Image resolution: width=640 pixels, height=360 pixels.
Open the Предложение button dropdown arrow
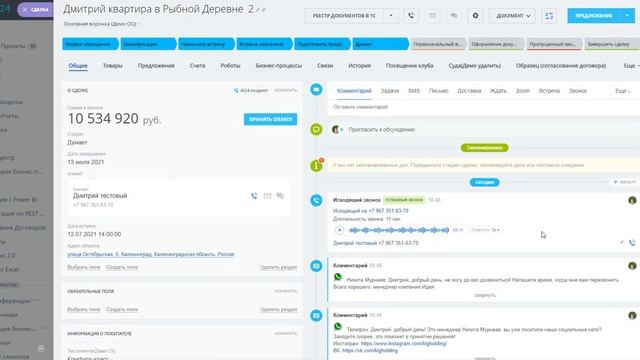pyautogui.click(x=627, y=16)
